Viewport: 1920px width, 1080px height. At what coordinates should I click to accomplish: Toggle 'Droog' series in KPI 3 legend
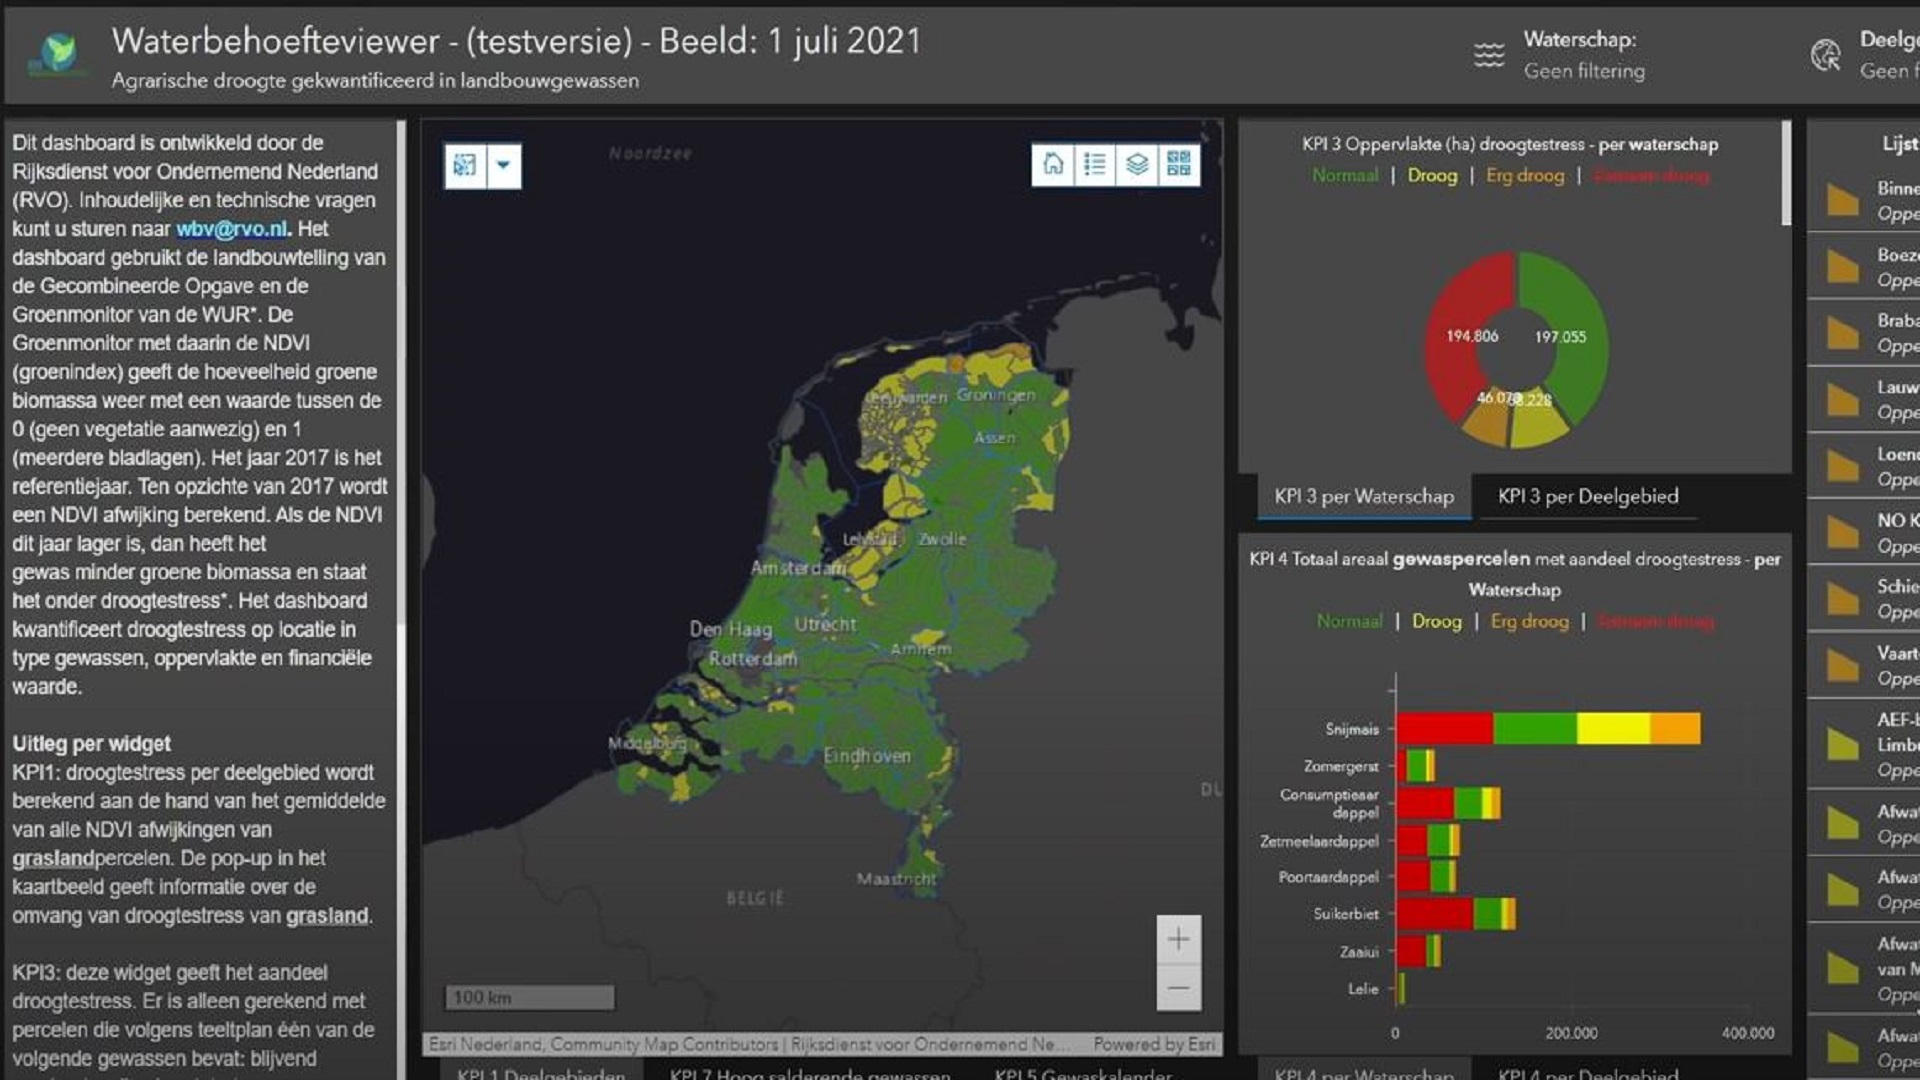click(1432, 176)
